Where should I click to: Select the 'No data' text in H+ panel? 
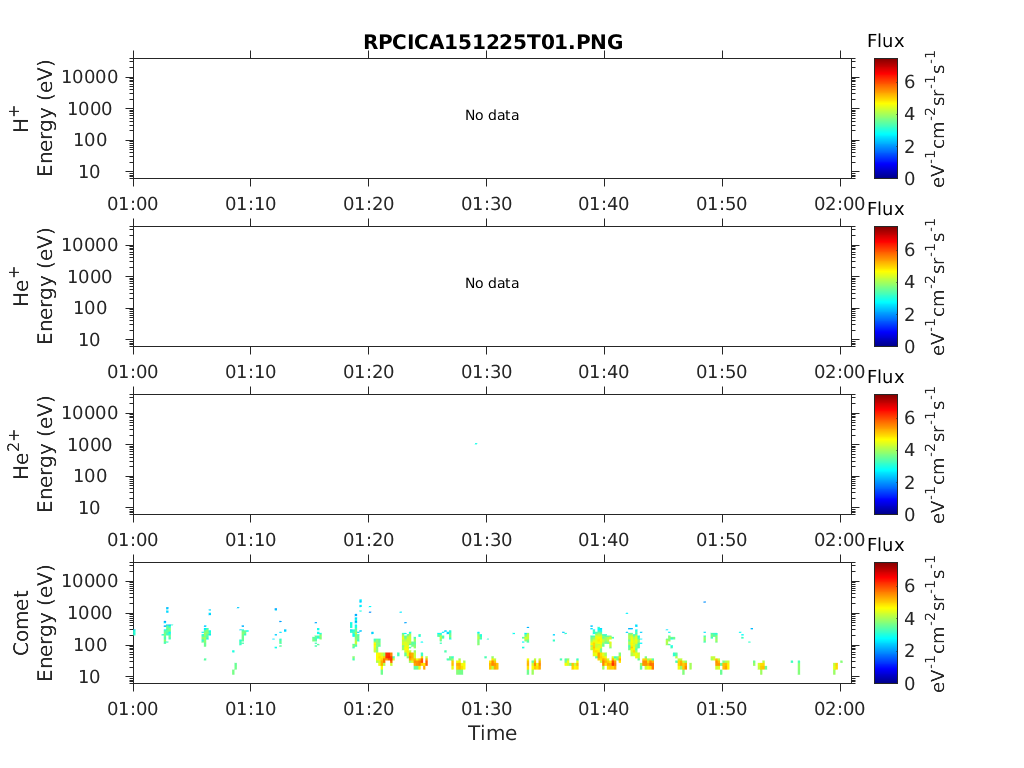492,115
